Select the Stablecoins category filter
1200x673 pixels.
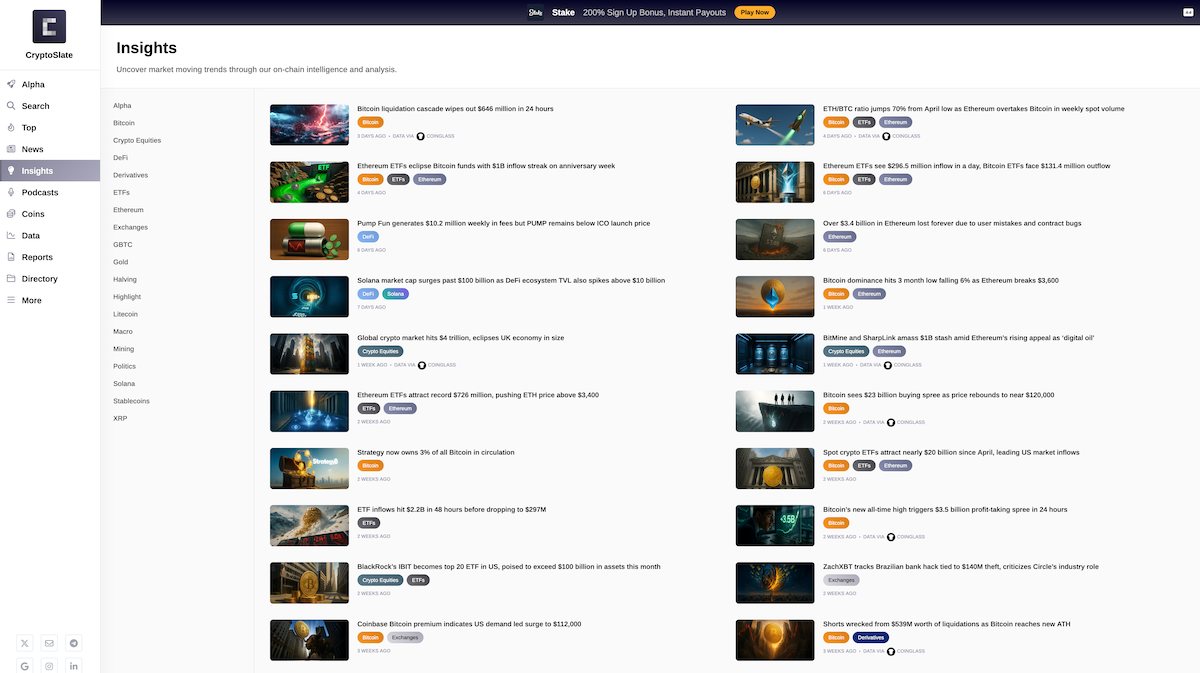132,401
